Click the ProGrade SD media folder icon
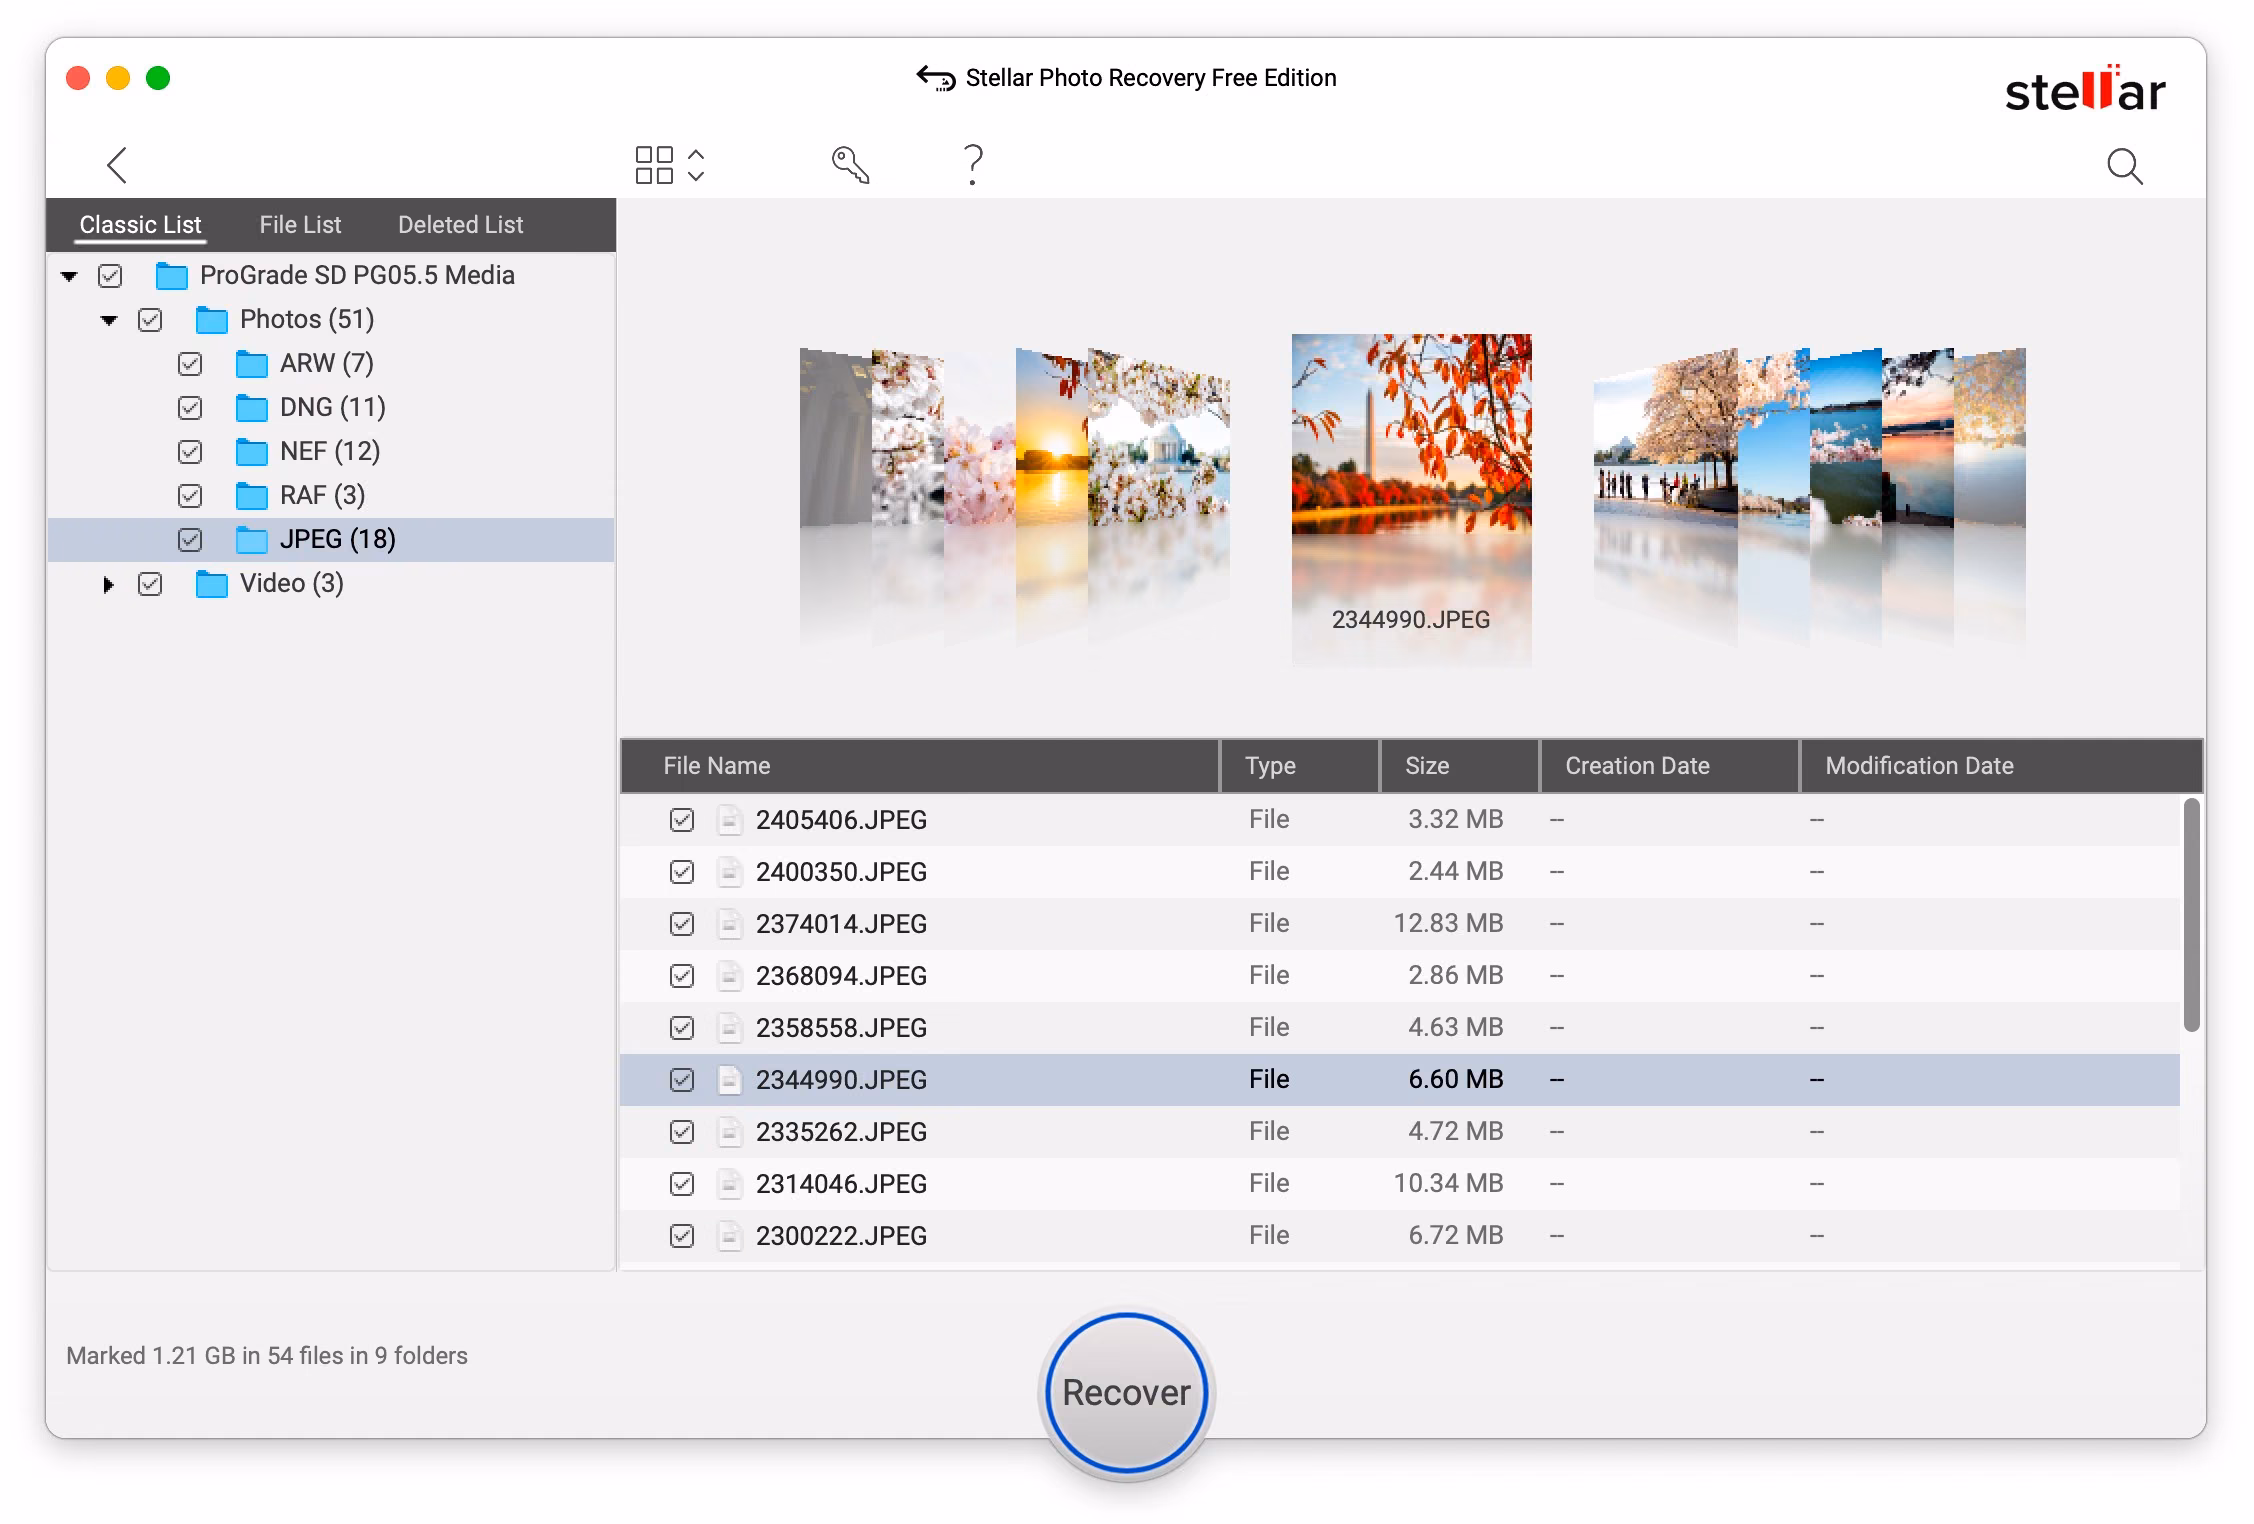This screenshot has width=2254, height=1524. (x=172, y=275)
